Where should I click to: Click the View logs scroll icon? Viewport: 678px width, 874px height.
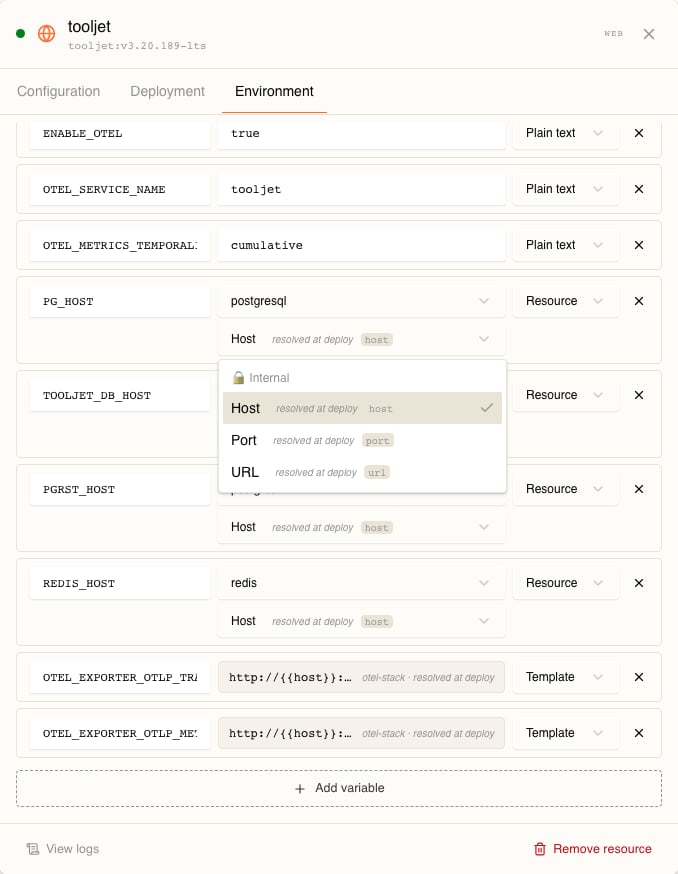33,849
